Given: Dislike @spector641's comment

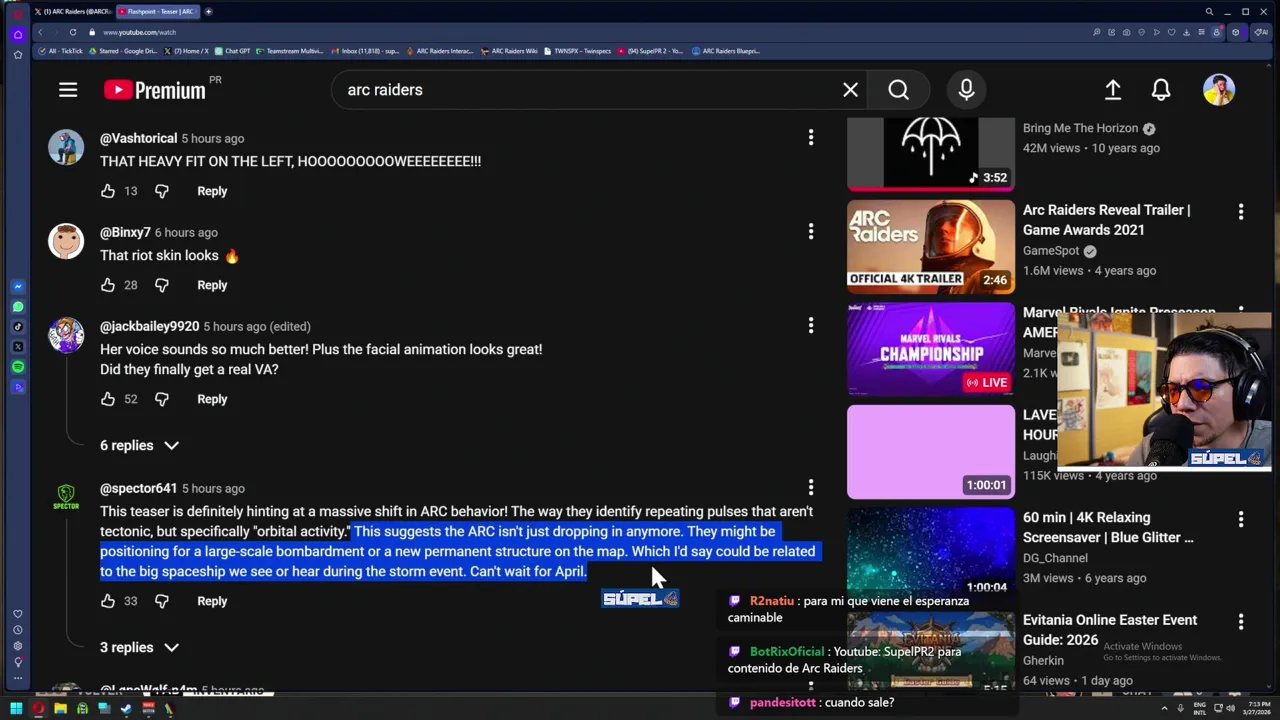Looking at the screenshot, I should pos(162,601).
